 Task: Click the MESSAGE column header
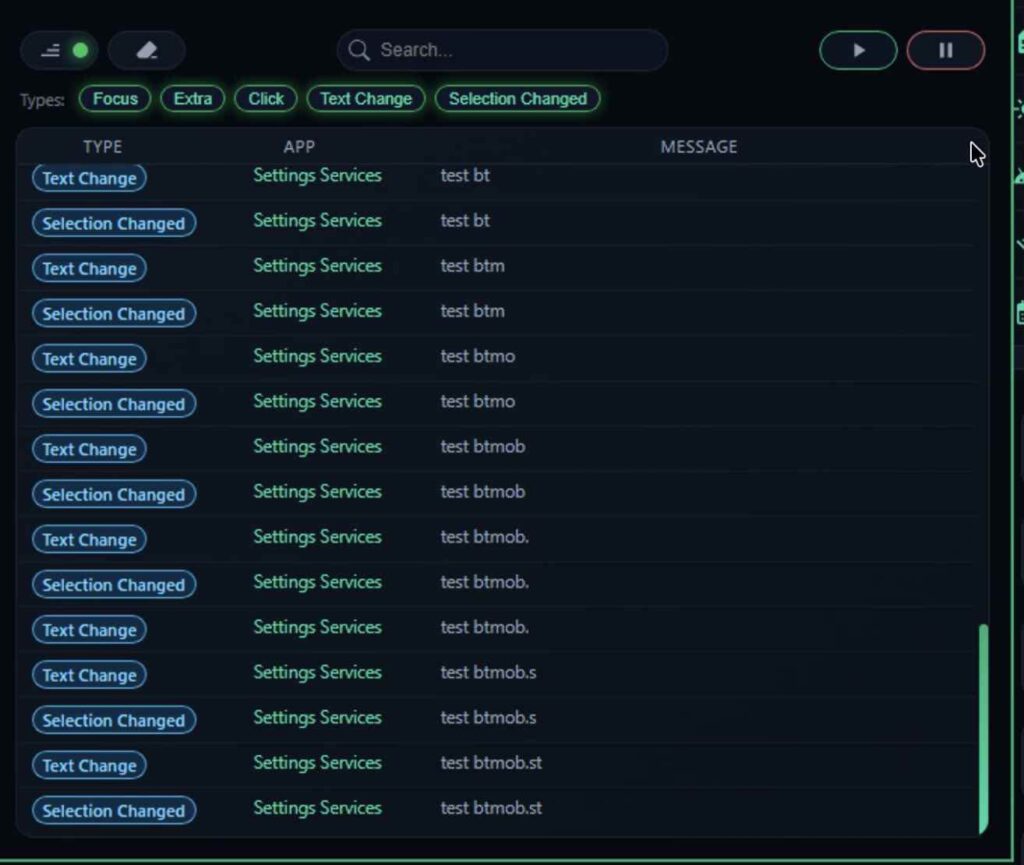(699, 147)
